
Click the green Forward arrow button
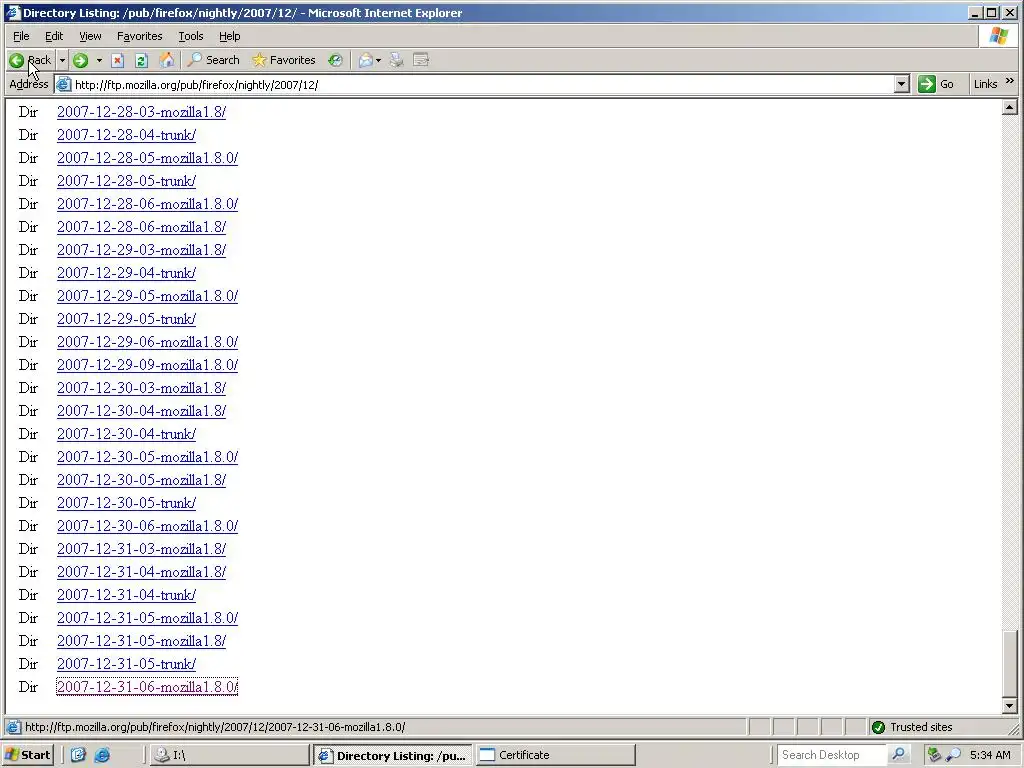pos(80,60)
